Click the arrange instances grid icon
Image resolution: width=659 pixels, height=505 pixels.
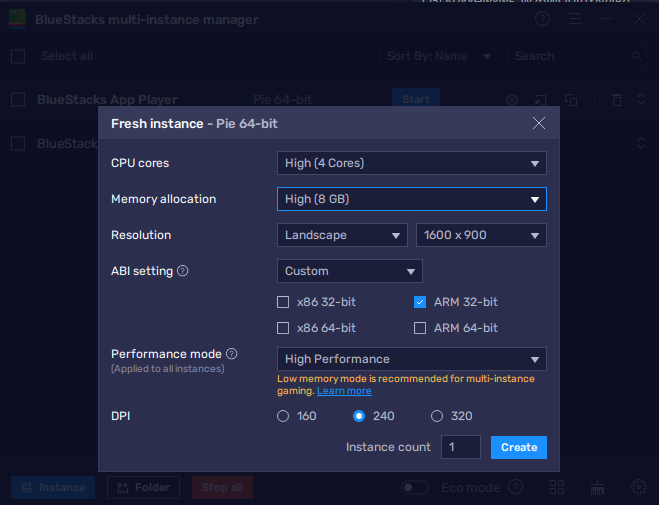[557, 487]
